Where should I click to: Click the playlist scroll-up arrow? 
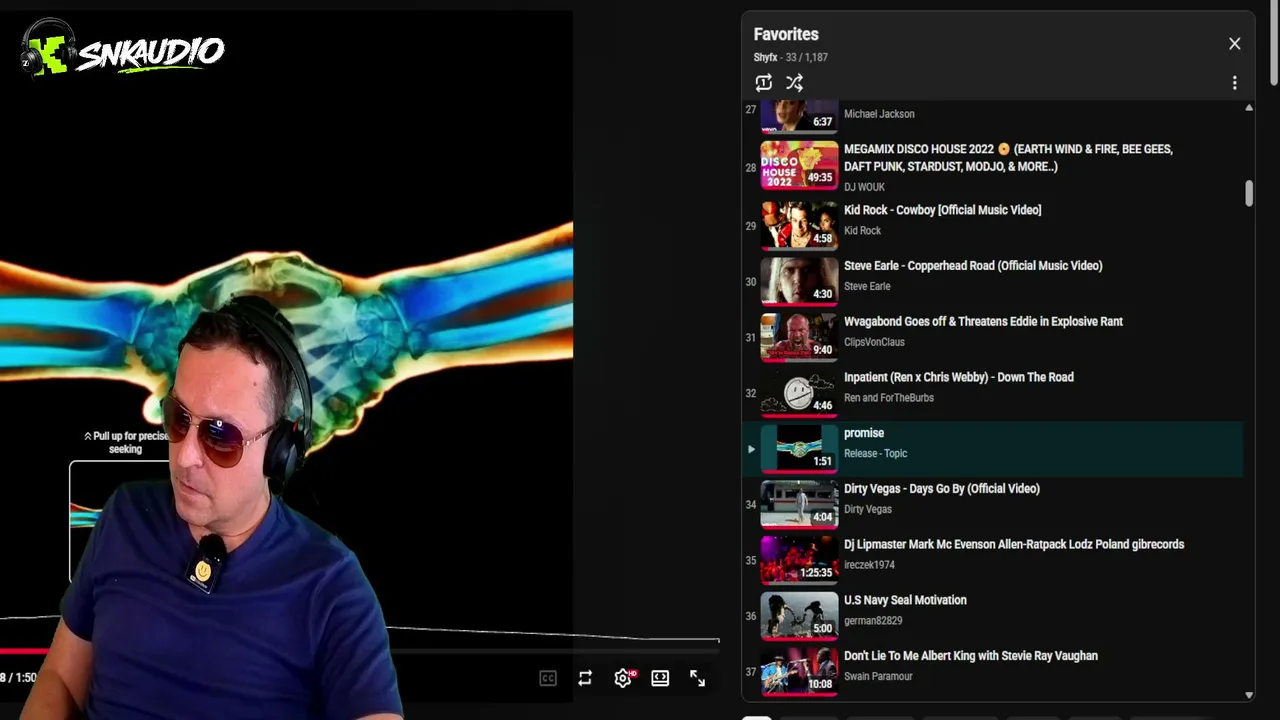click(x=1248, y=107)
